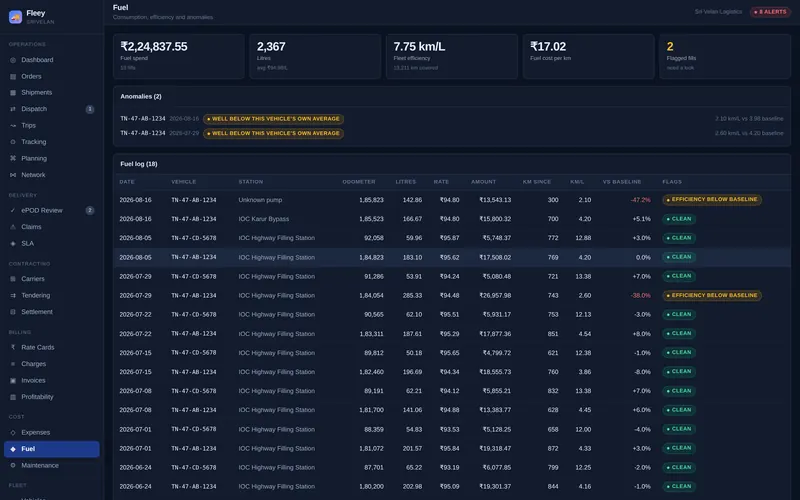The height and width of the screenshot is (500, 800).
Task: Click the Odometer column header
Action: [359, 182]
